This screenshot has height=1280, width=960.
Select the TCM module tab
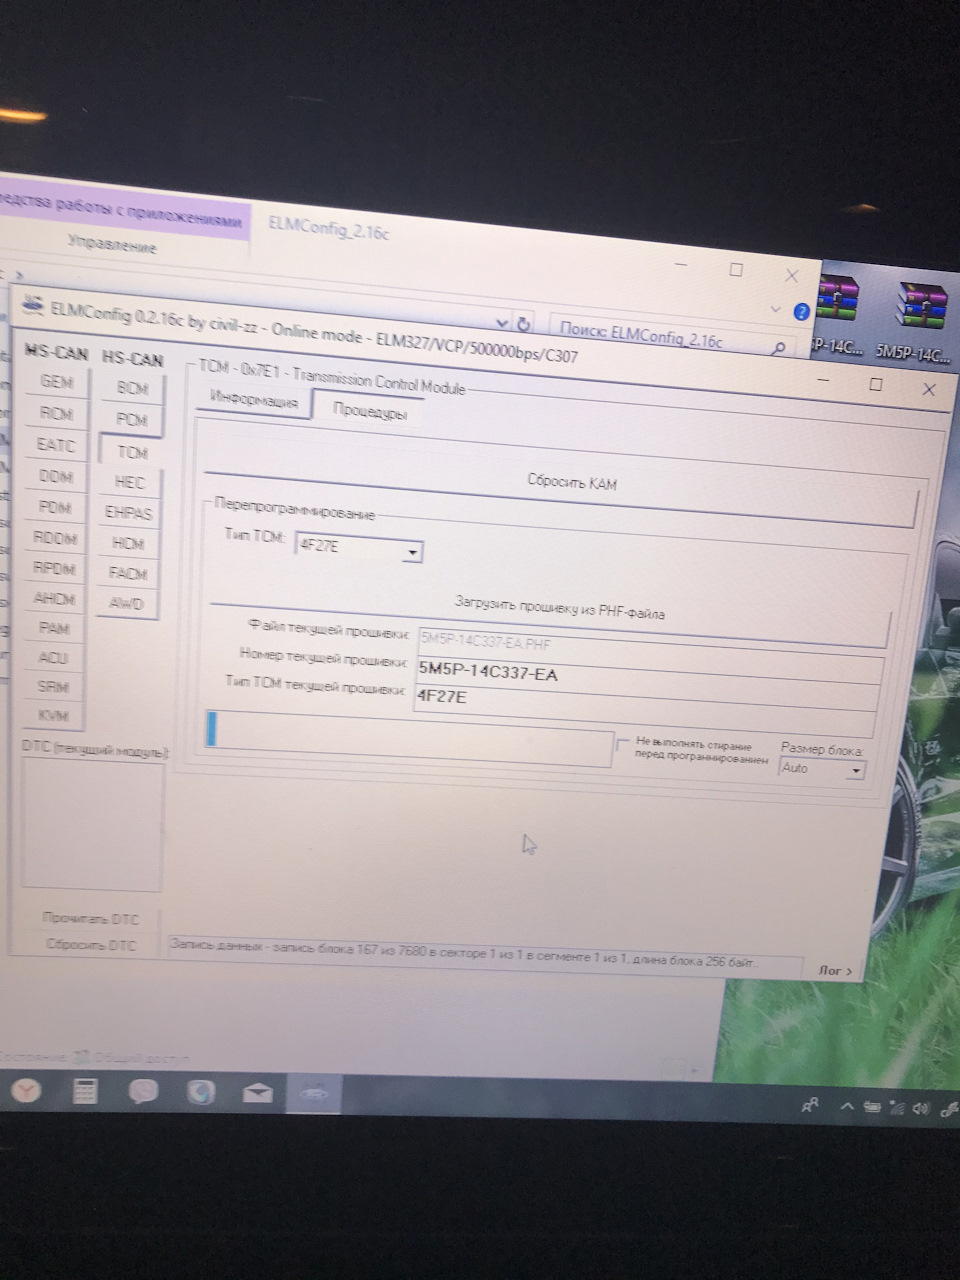(131, 451)
